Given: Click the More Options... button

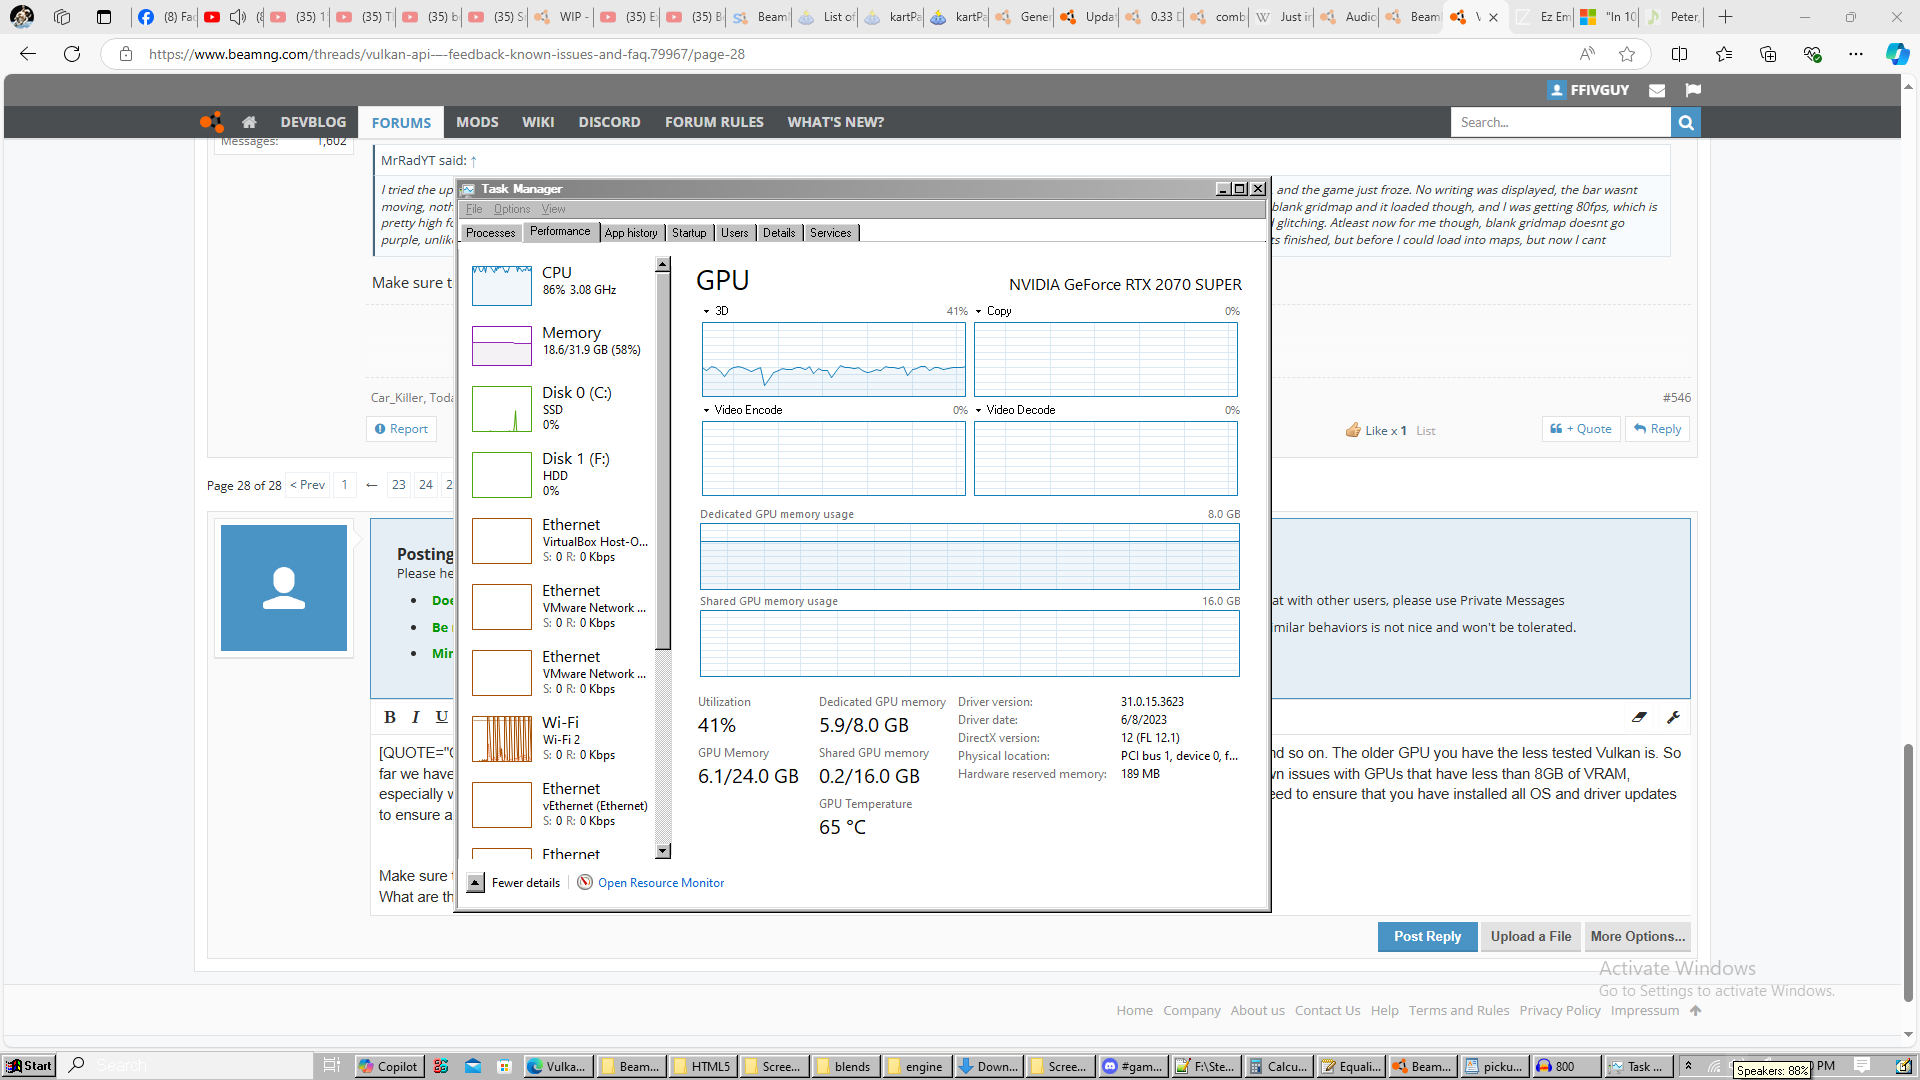Looking at the screenshot, I should tap(1637, 937).
